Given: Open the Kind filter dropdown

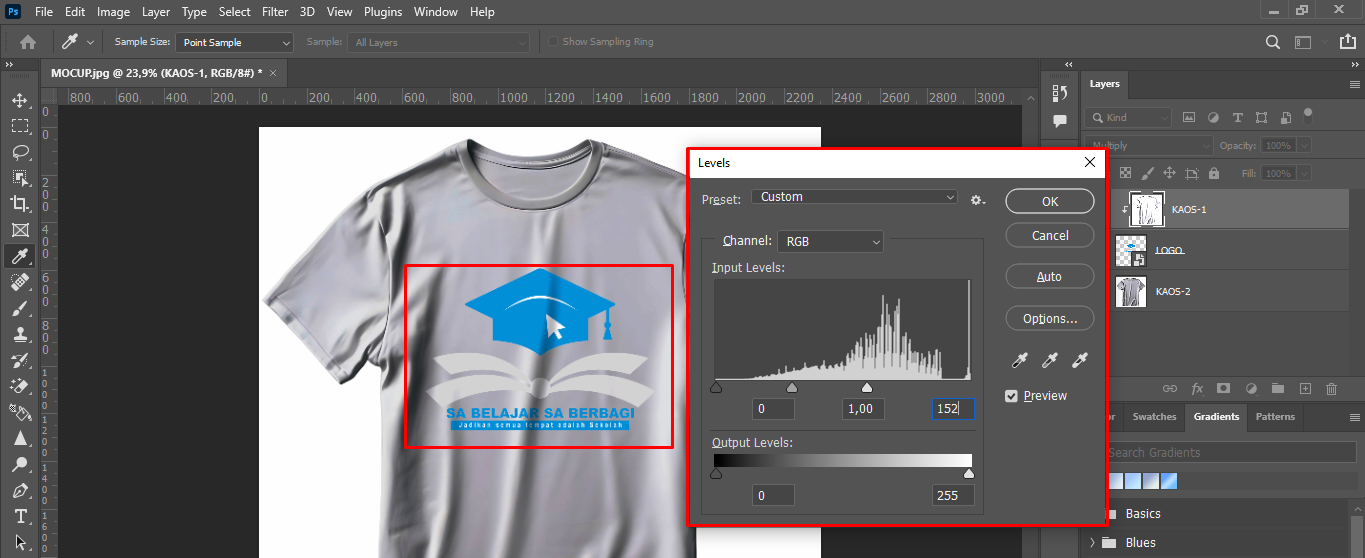Looking at the screenshot, I should click(x=1127, y=117).
